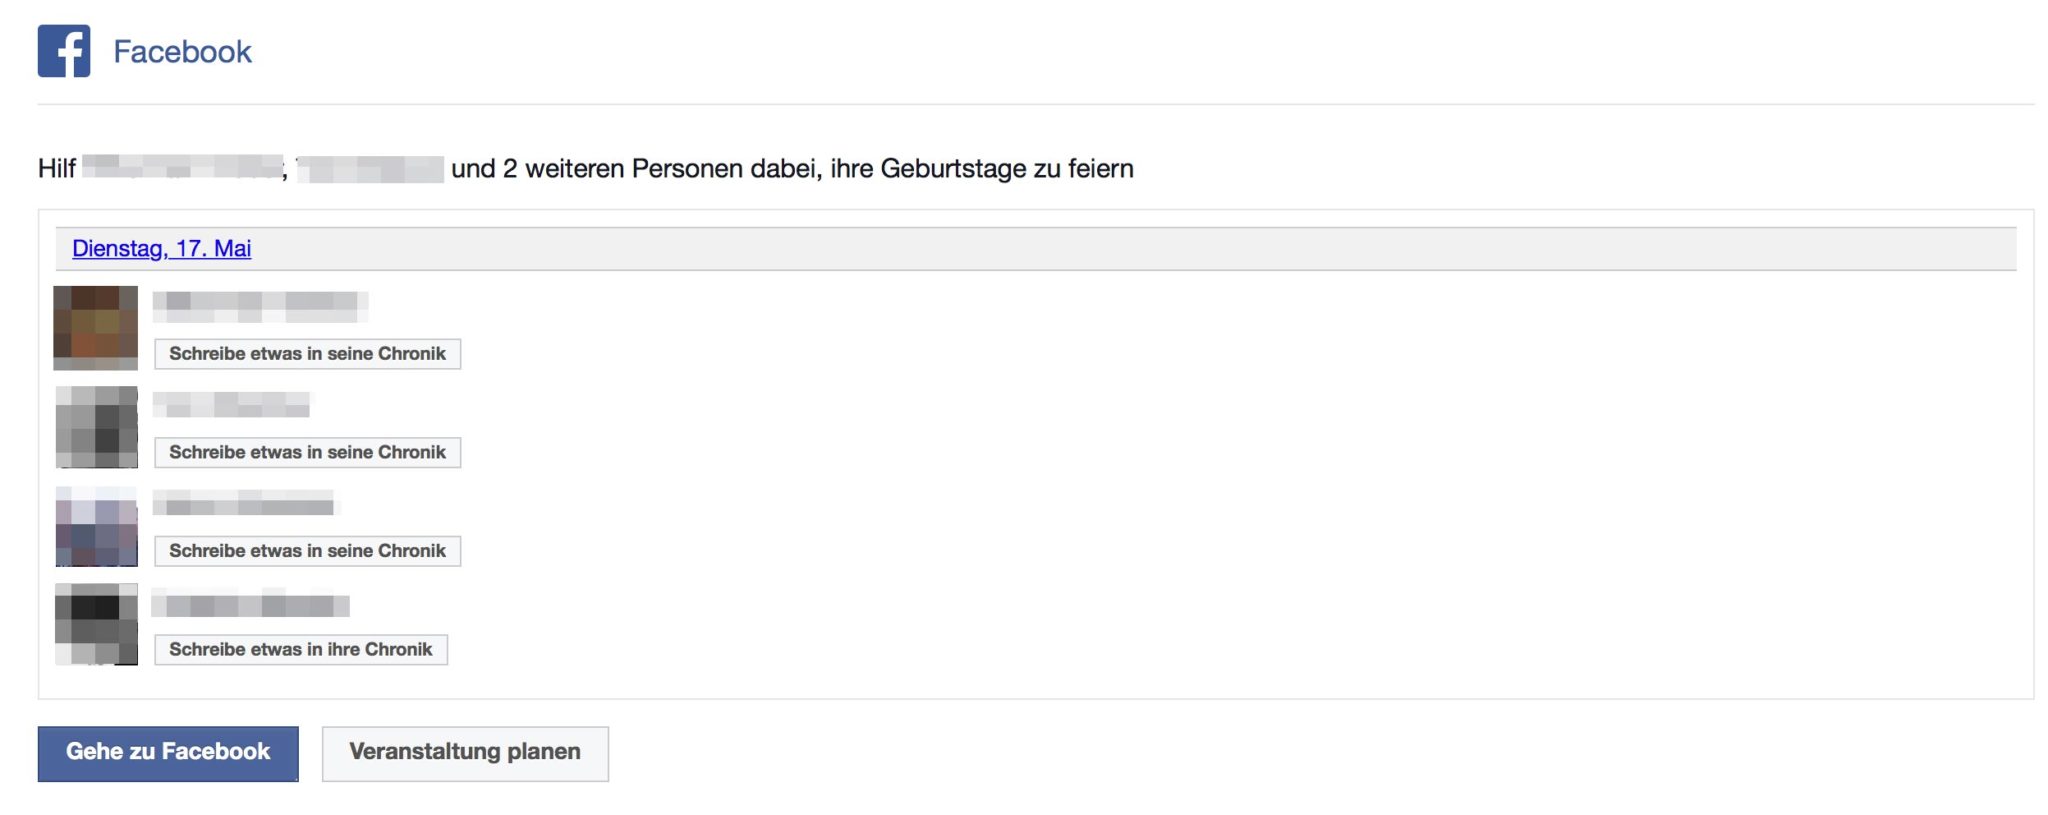The width and height of the screenshot is (2048, 815).
Task: Open blurred name beside the brown profile picture
Action: point(260,305)
